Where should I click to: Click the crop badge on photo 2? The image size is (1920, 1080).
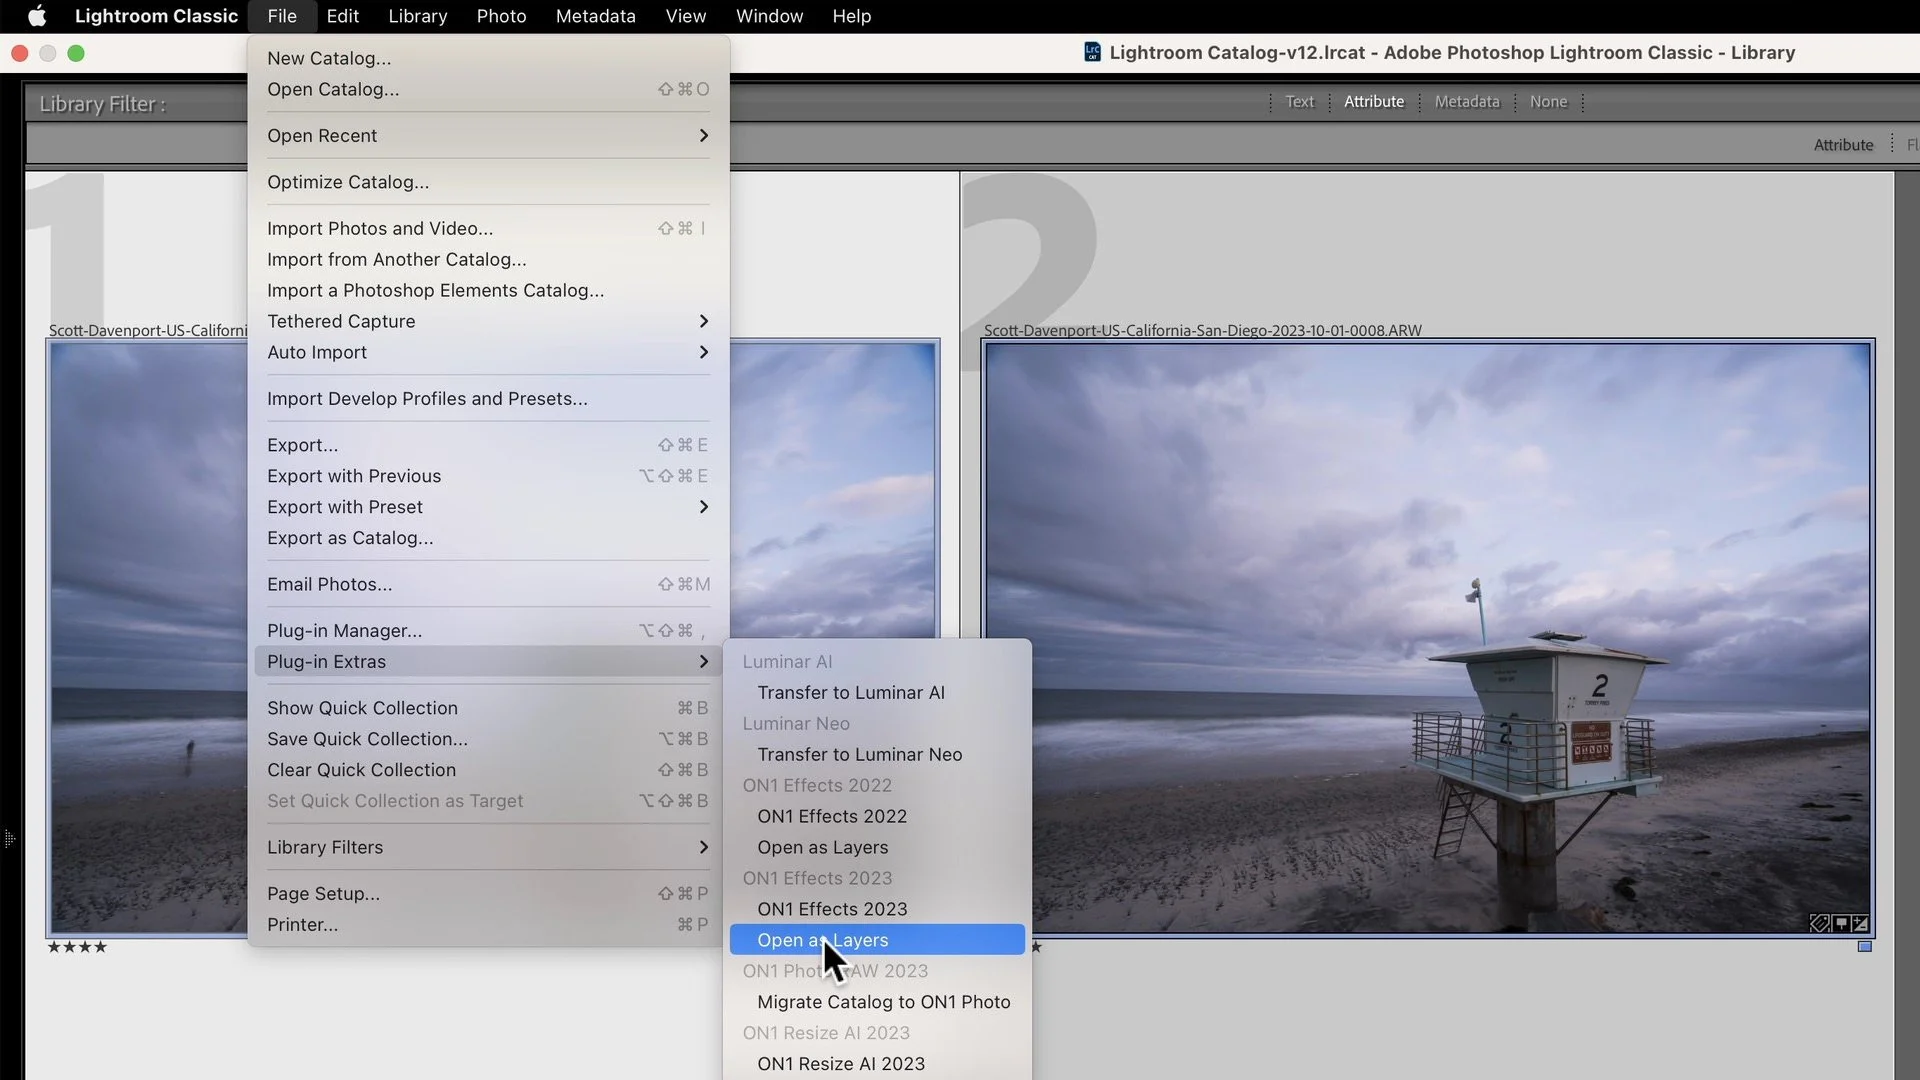coord(1840,923)
